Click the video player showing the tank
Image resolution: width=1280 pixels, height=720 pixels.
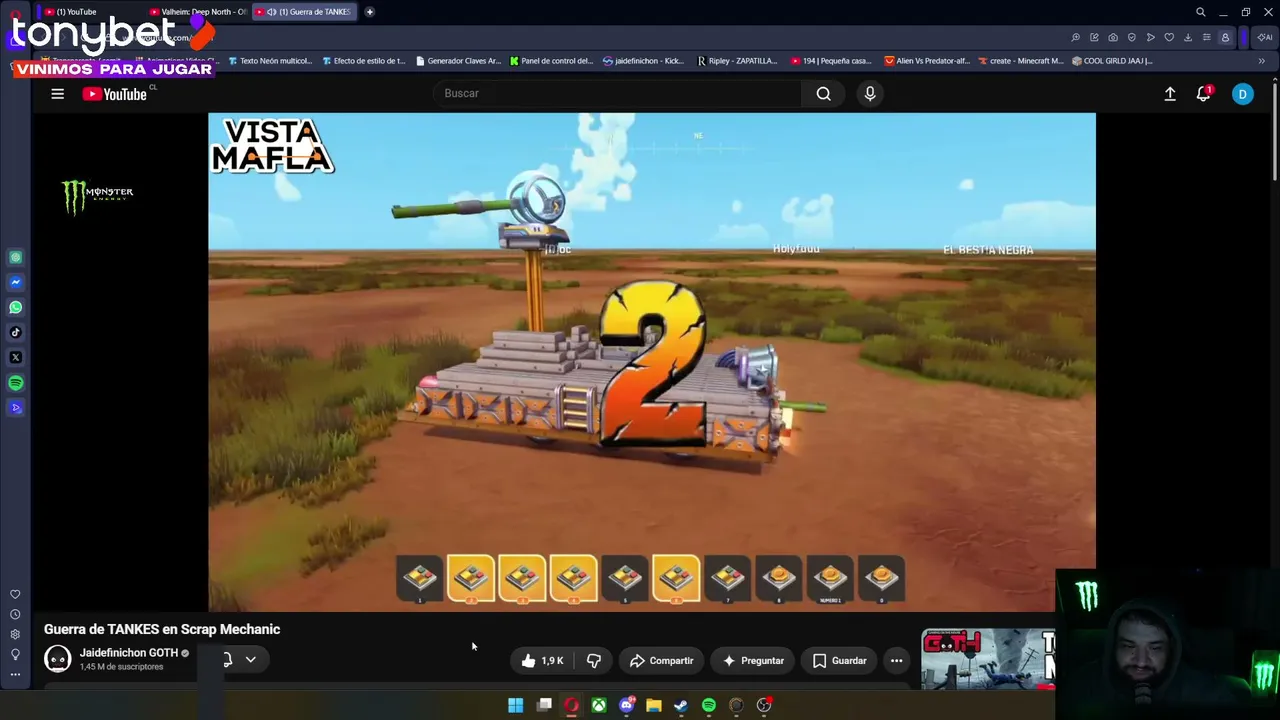[x=652, y=362]
